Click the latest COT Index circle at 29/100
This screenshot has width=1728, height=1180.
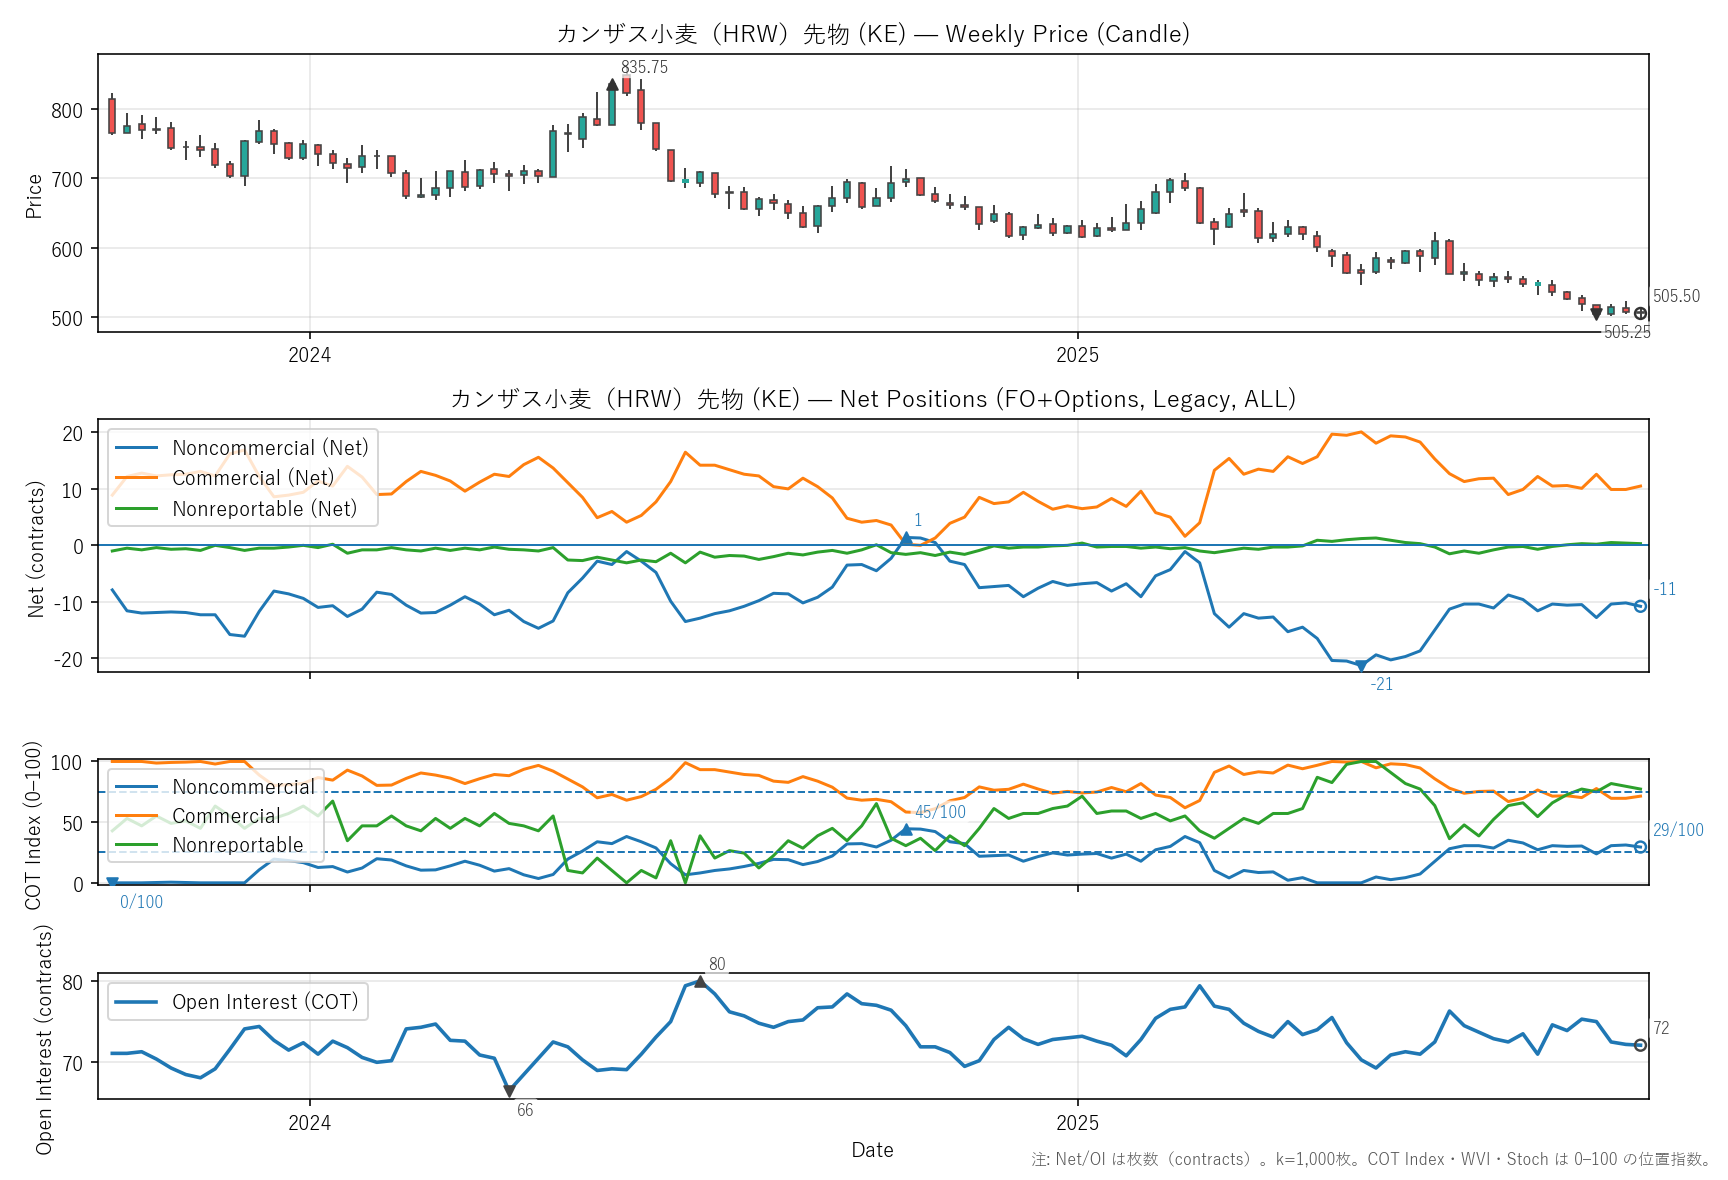(1640, 847)
